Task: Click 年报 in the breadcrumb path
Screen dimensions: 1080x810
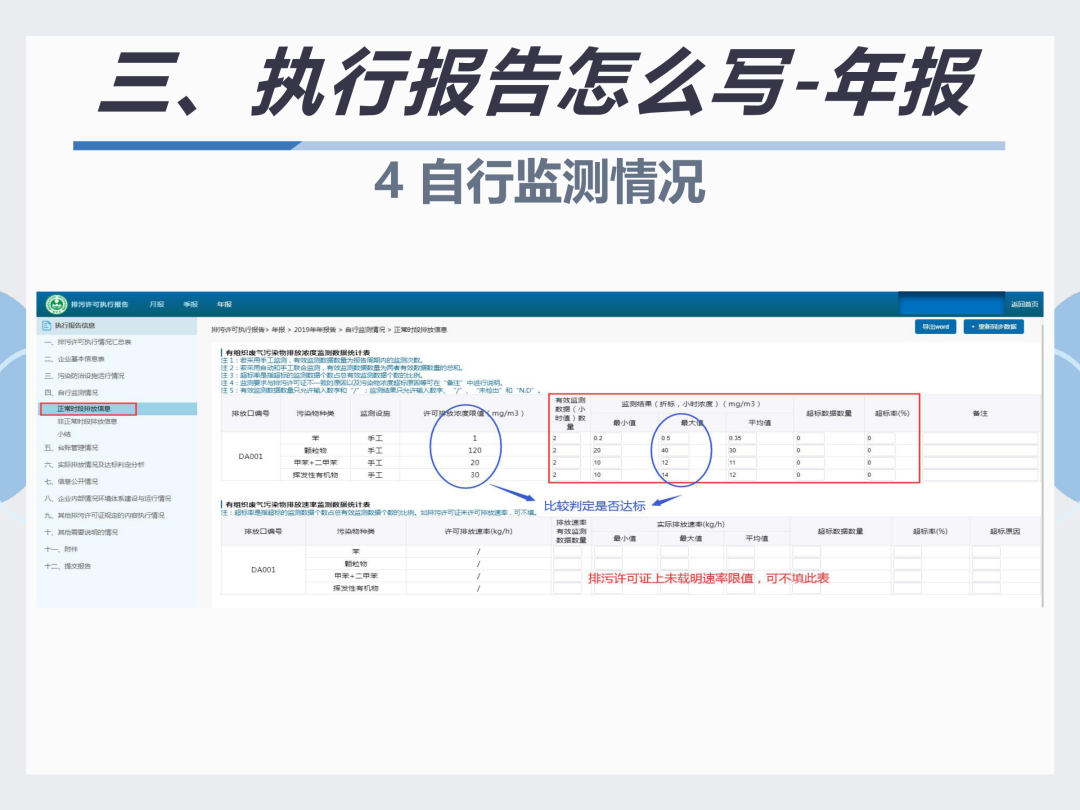Action: pyautogui.click(x=278, y=330)
